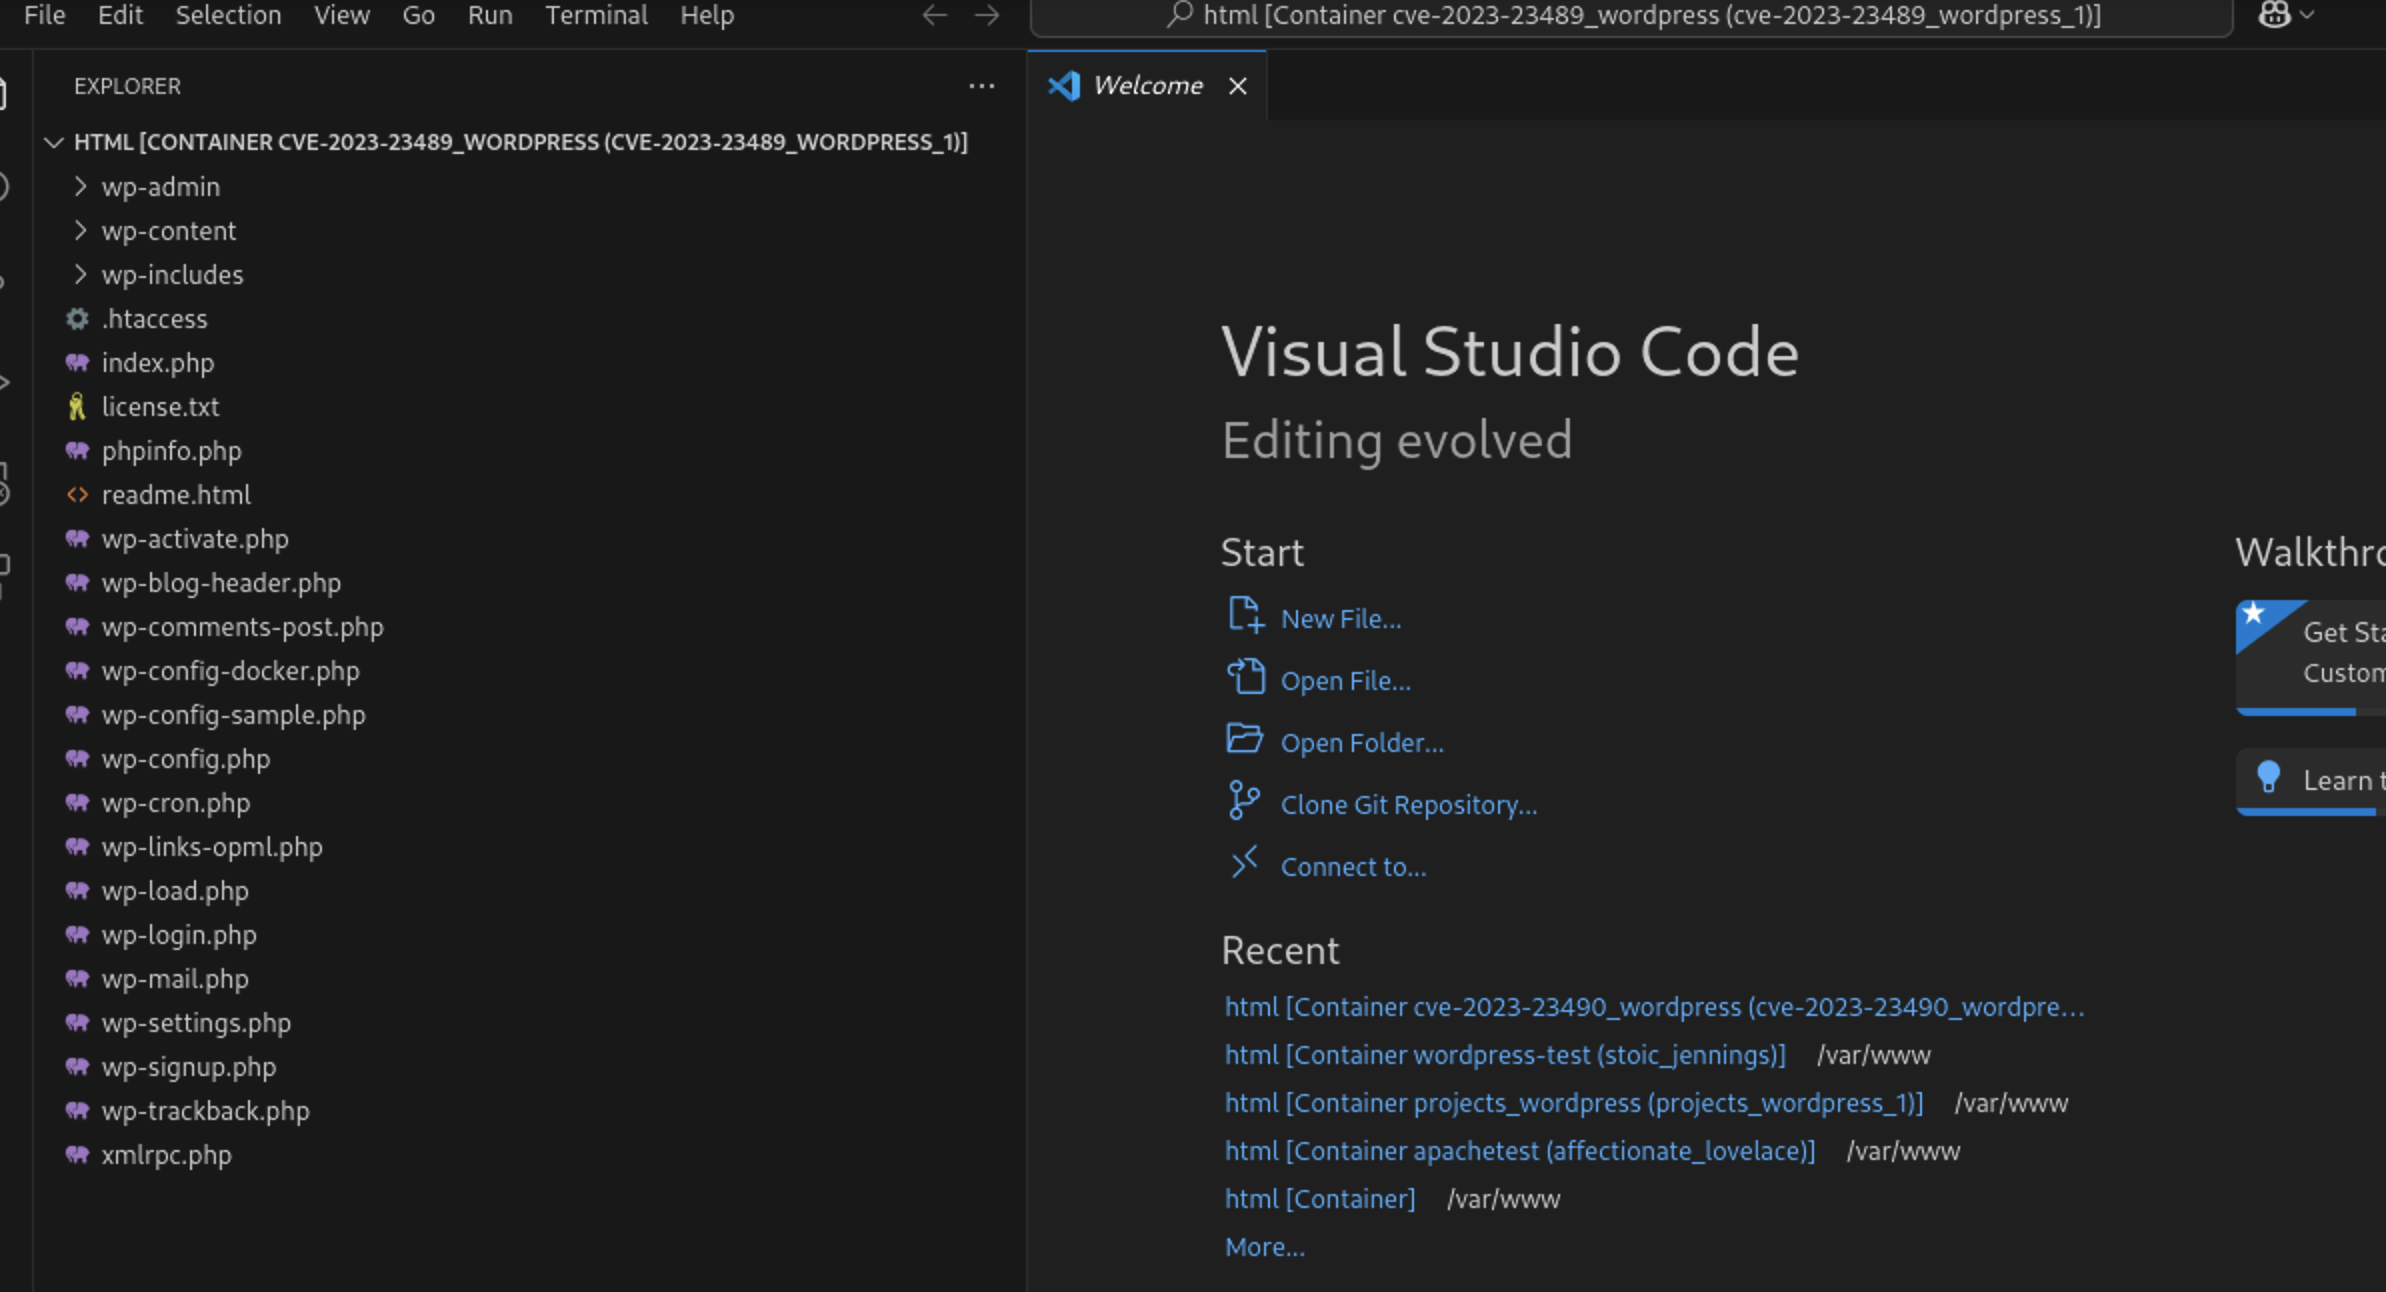The height and width of the screenshot is (1292, 2386).
Task: Open recent wordpress-test stoic_jennings container
Action: [1505, 1055]
